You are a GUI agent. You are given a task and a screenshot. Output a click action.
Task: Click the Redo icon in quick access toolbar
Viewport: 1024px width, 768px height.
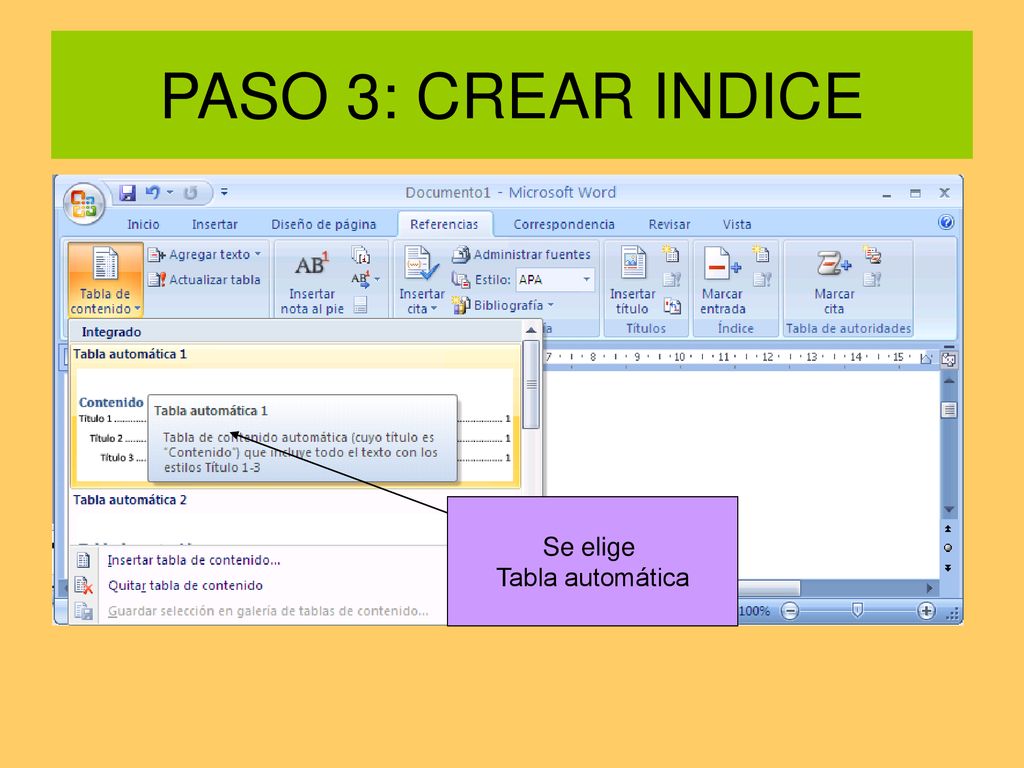click(x=190, y=193)
